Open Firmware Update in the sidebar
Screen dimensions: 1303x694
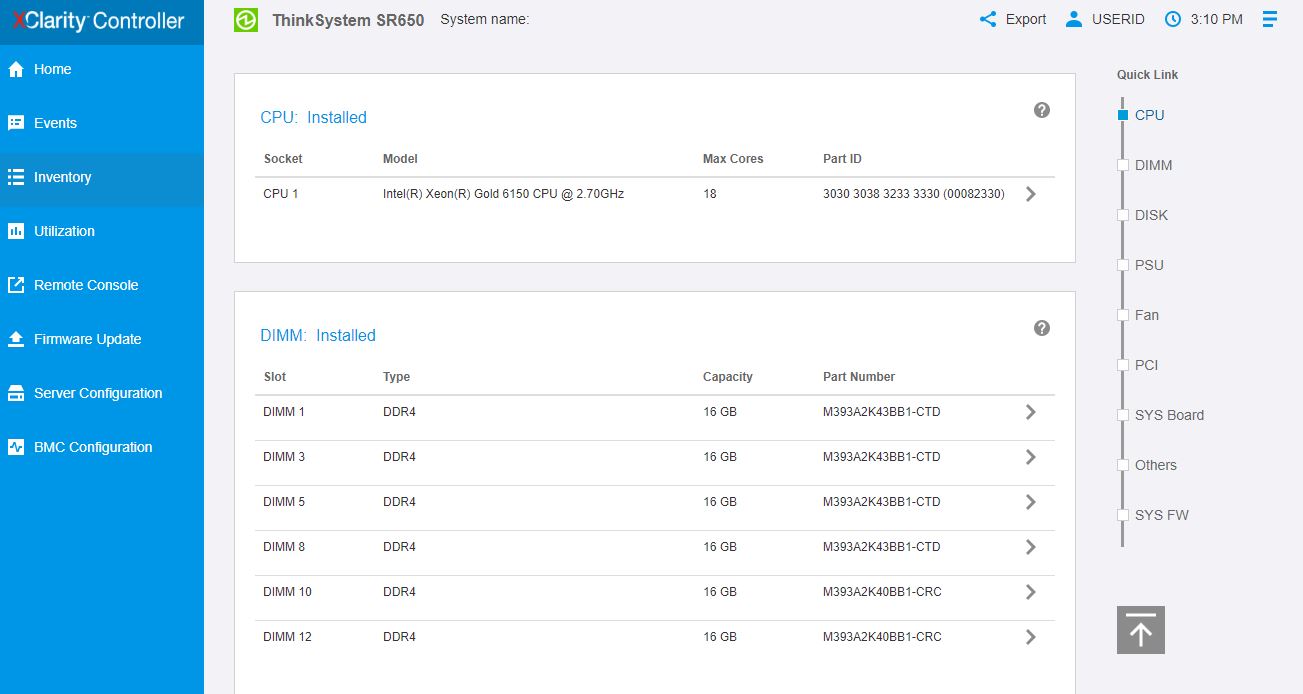pos(87,339)
